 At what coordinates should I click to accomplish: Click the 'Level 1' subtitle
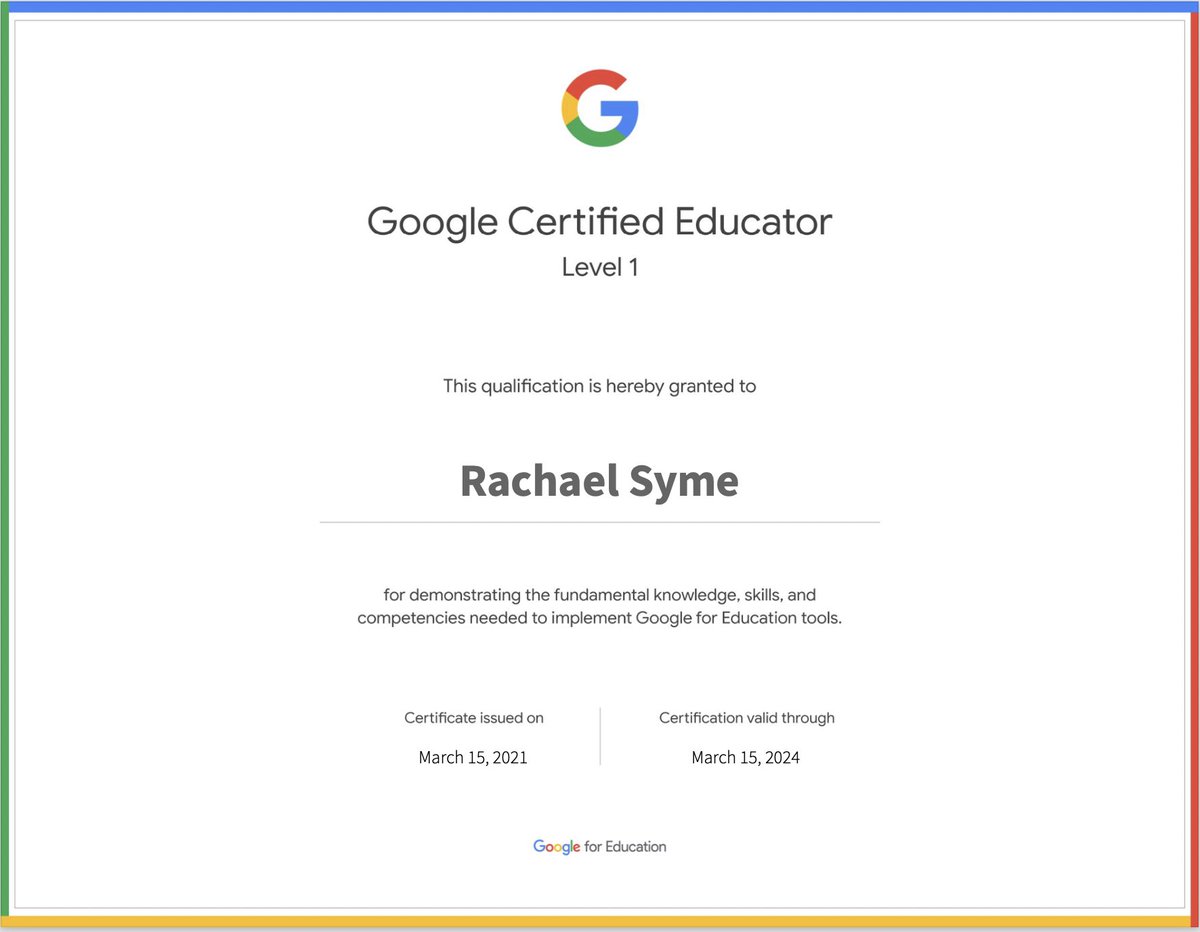[600, 268]
